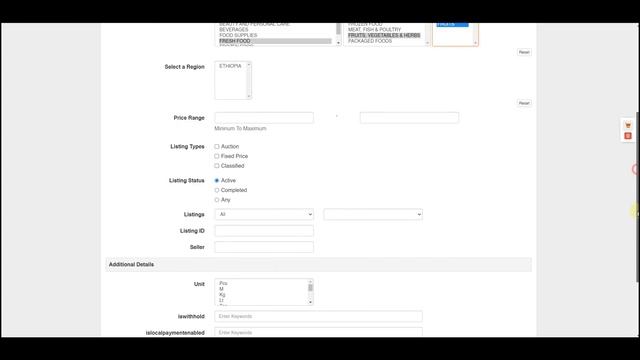
Task: Click the region list scroll up arrow
Action: (x=249, y=65)
